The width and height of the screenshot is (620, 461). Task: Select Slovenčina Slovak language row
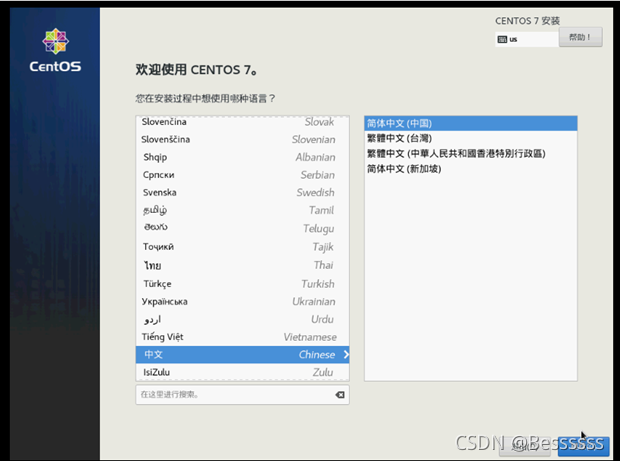click(242, 122)
